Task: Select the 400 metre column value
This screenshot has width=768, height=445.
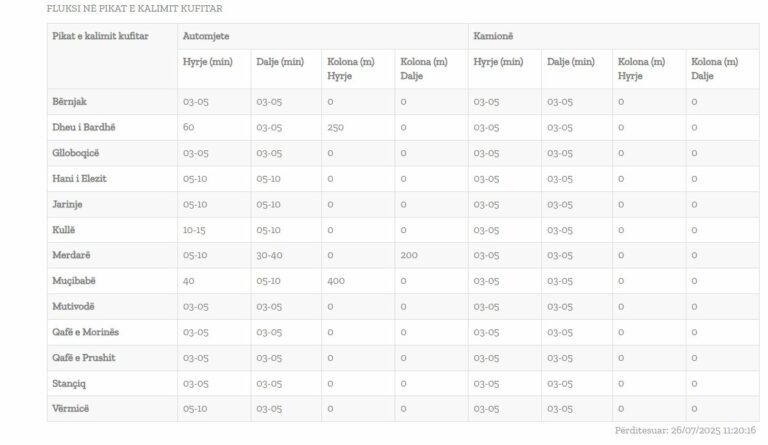Action: [336, 281]
